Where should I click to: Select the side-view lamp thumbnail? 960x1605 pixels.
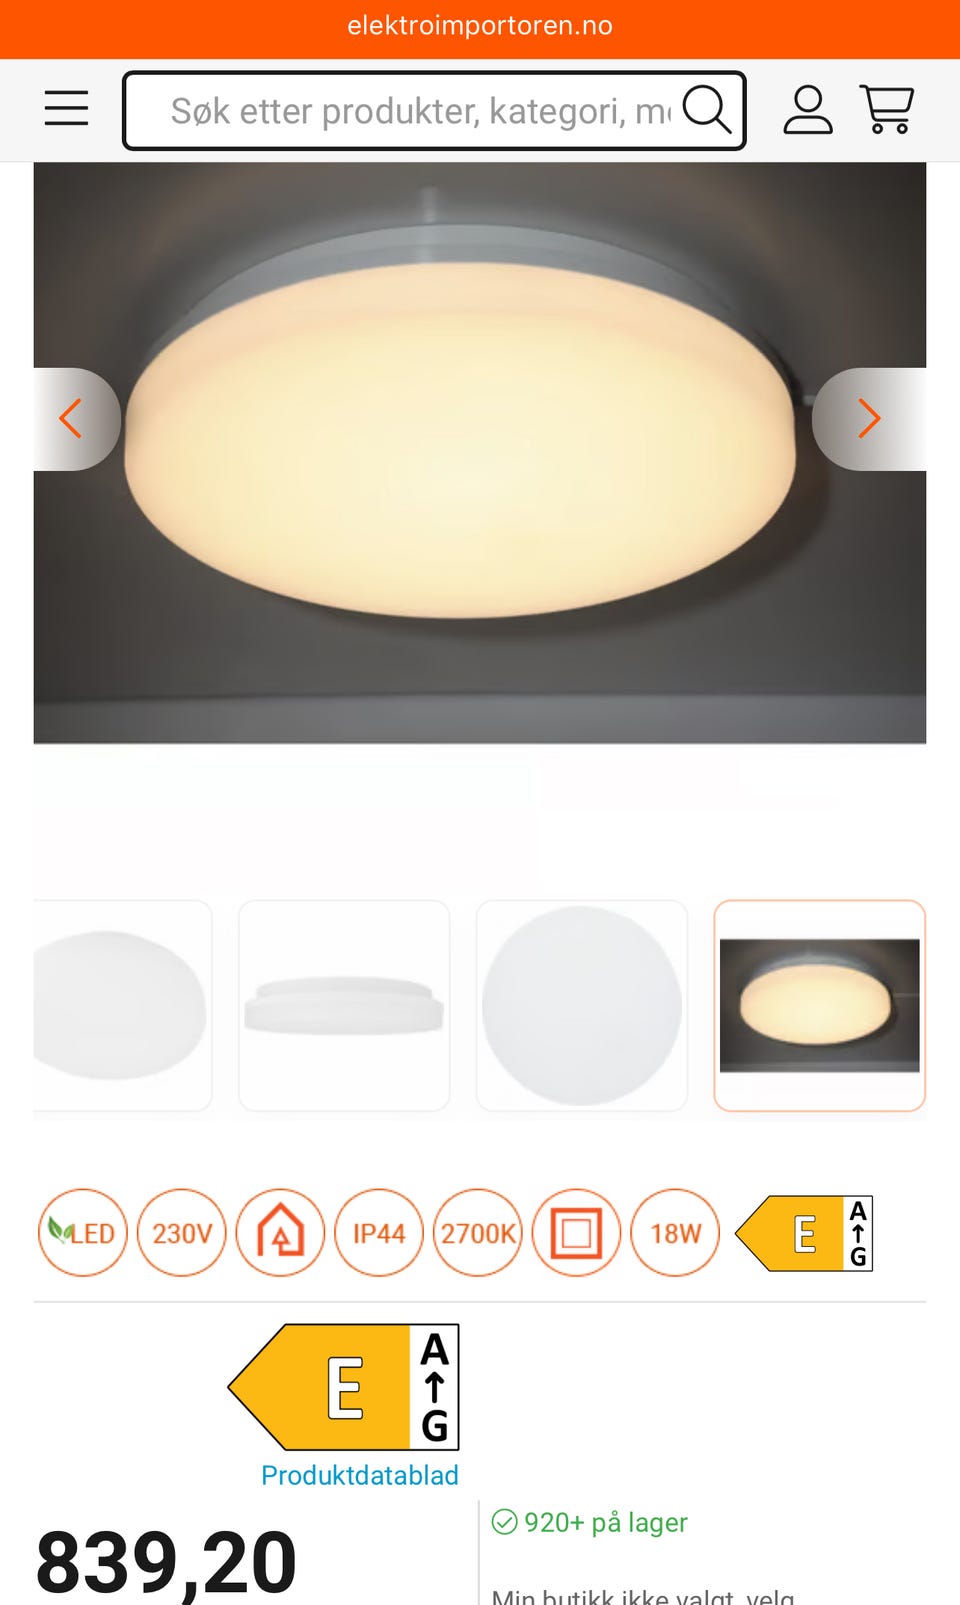tap(344, 1005)
